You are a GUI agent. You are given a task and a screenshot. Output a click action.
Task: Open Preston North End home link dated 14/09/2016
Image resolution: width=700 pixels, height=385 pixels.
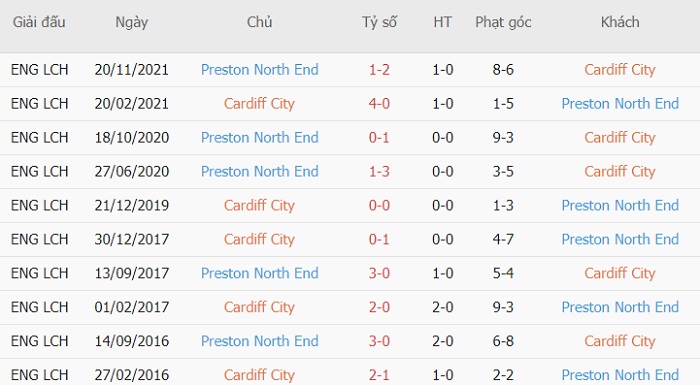coord(259,341)
